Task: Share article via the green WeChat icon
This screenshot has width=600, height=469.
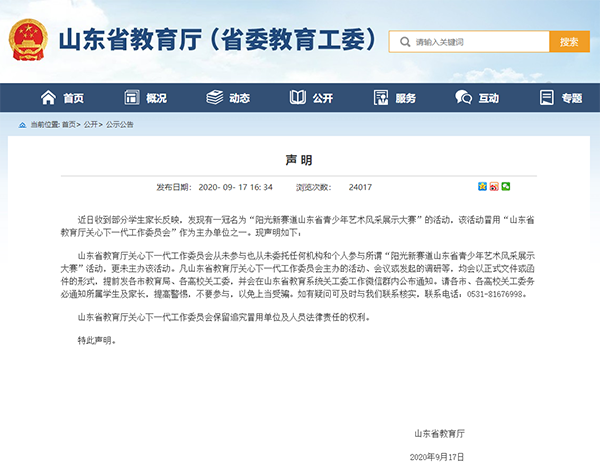Action: tap(506, 187)
